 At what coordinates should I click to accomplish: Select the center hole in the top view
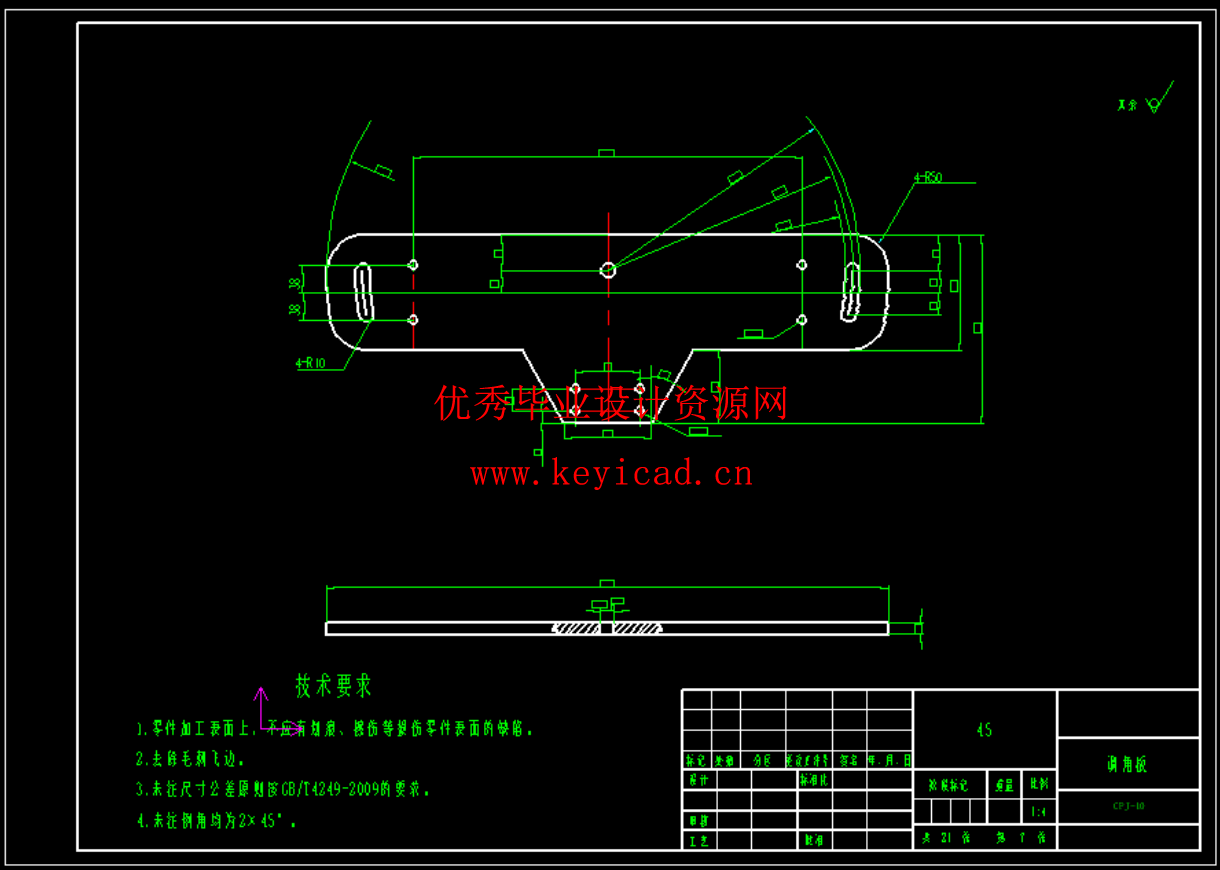click(x=606, y=268)
